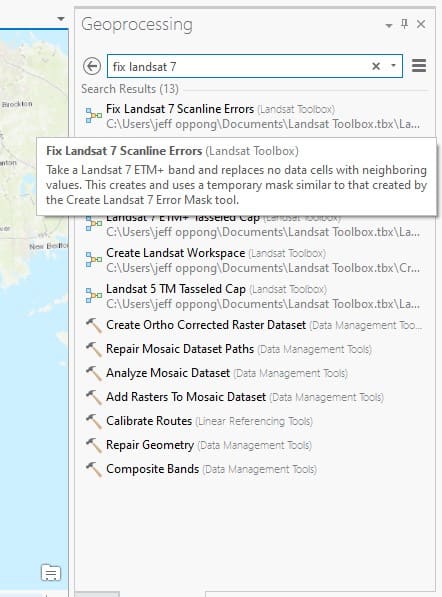Click in the fix landsat 7 search field
This screenshot has height=597, width=442.
(238, 67)
